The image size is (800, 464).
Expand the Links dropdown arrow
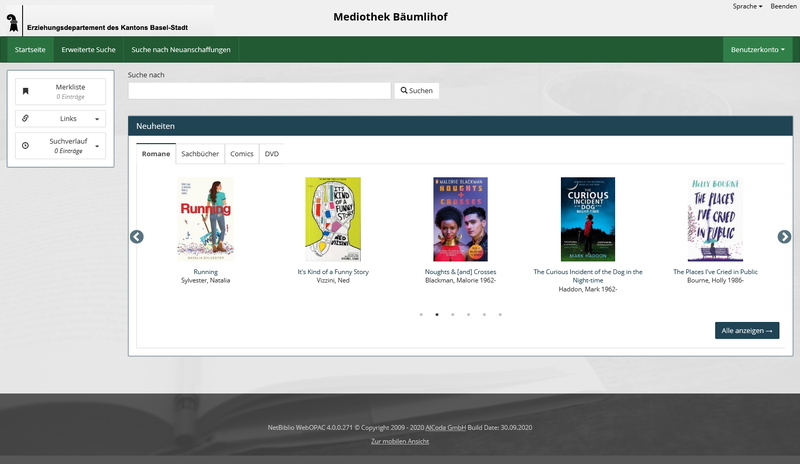(97, 119)
